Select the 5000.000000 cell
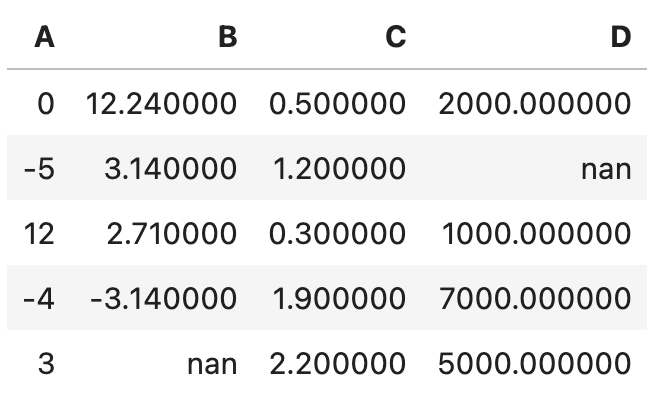 (535, 363)
